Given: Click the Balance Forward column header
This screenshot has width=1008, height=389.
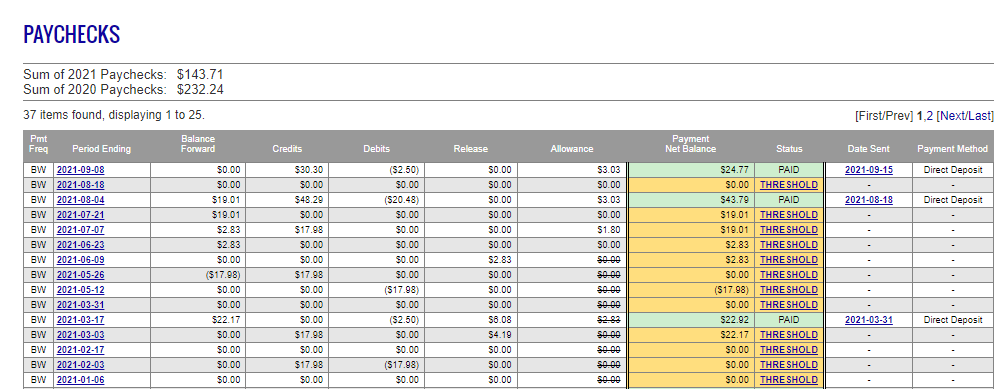Looking at the screenshot, I should pyautogui.click(x=198, y=143).
